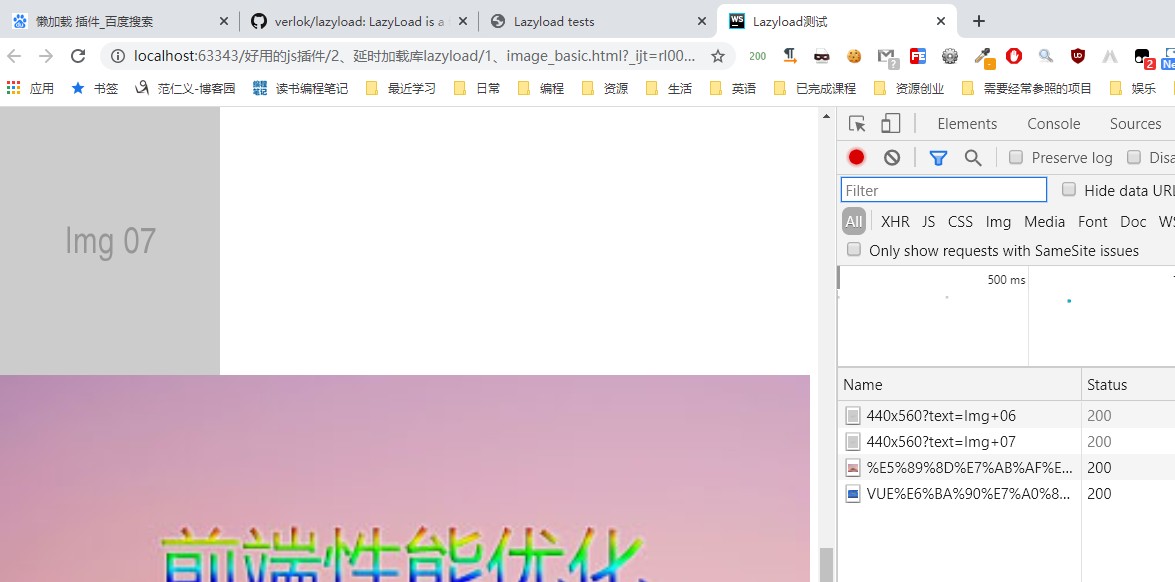Open the network search magnifier

[973, 157]
